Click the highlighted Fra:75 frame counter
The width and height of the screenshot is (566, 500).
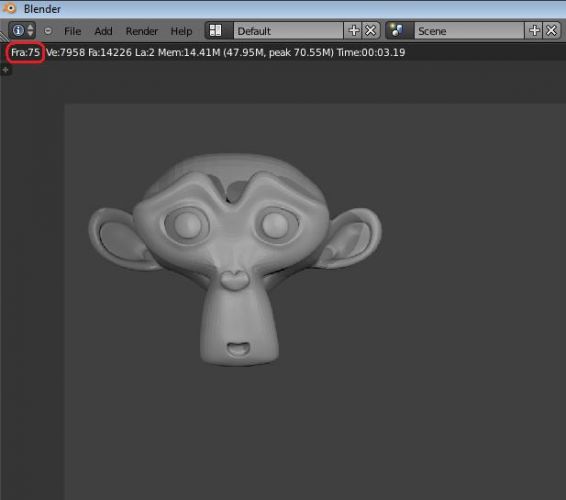[x=25, y=53]
